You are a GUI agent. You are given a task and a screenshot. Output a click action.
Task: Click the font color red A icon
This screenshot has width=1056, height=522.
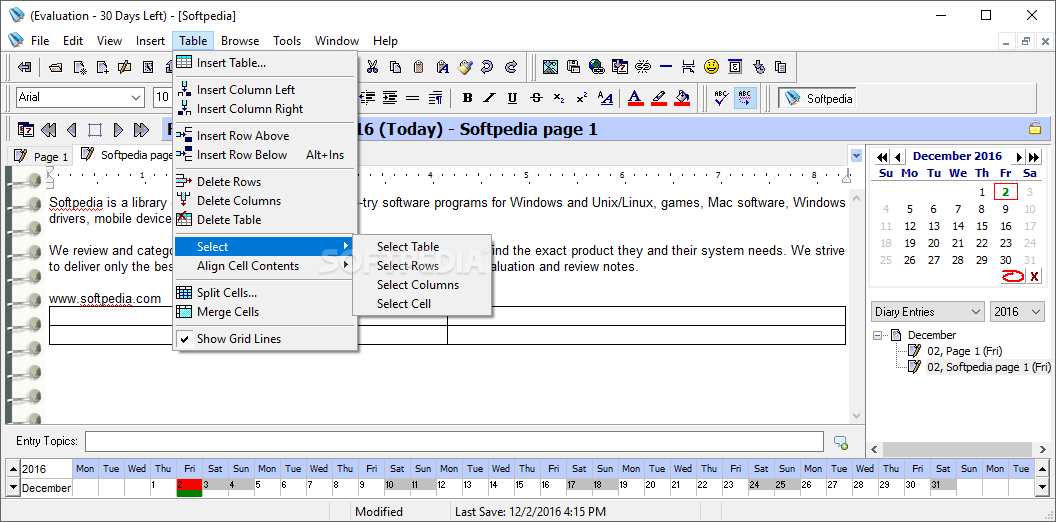pos(635,98)
